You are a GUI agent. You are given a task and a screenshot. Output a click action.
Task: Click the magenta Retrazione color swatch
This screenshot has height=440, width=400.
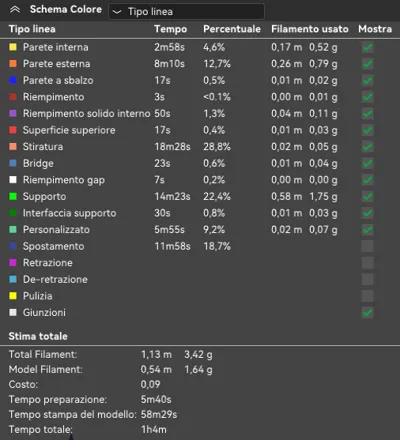click(x=13, y=263)
